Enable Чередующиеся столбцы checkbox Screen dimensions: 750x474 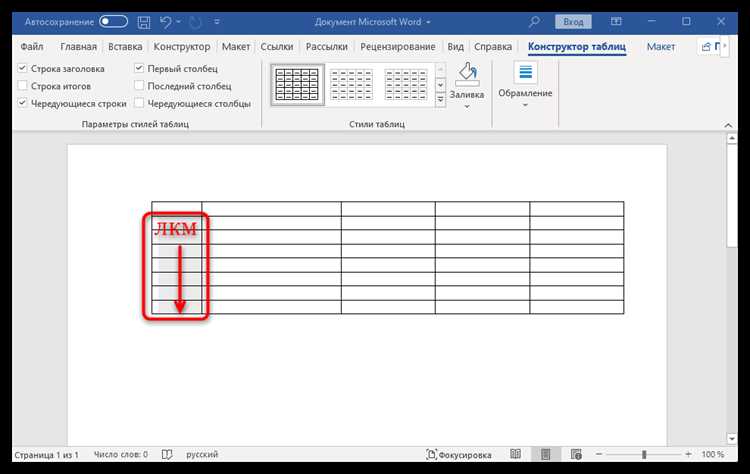[x=139, y=103]
